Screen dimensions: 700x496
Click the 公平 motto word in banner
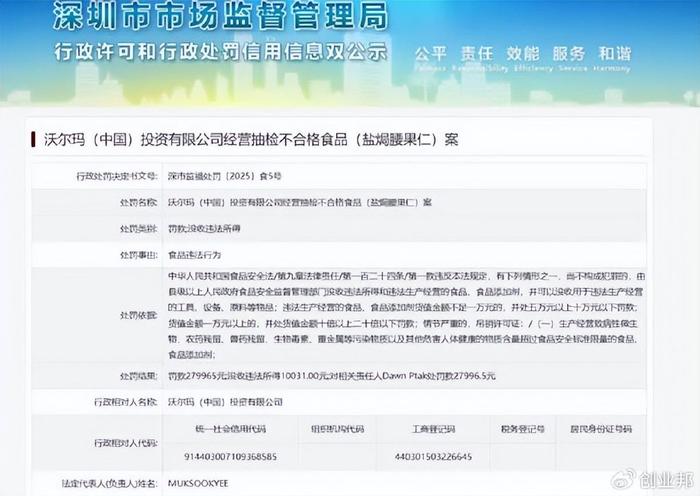pos(430,54)
